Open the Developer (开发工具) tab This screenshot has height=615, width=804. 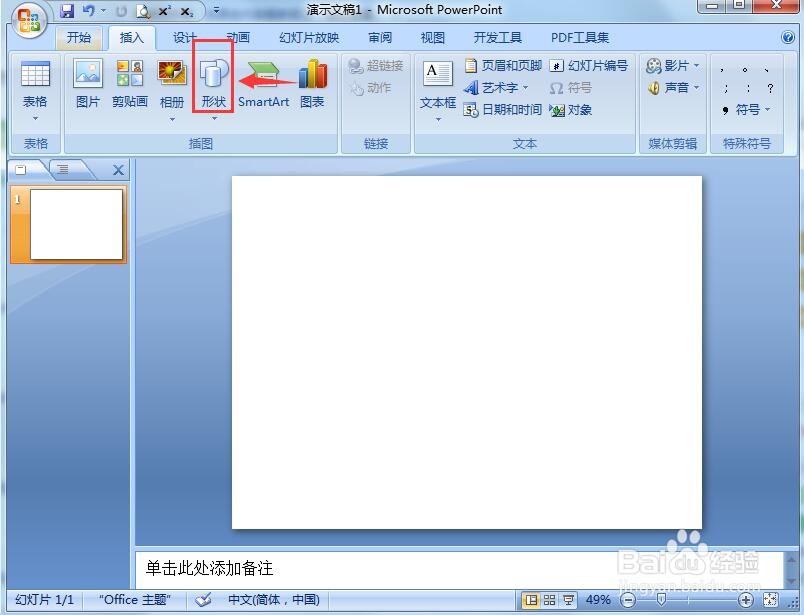coord(498,37)
